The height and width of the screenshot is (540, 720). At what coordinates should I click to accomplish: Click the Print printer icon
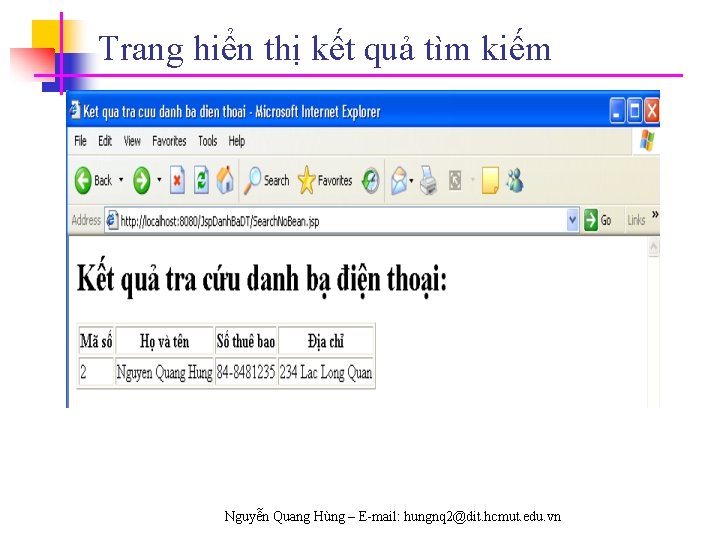[x=428, y=180]
